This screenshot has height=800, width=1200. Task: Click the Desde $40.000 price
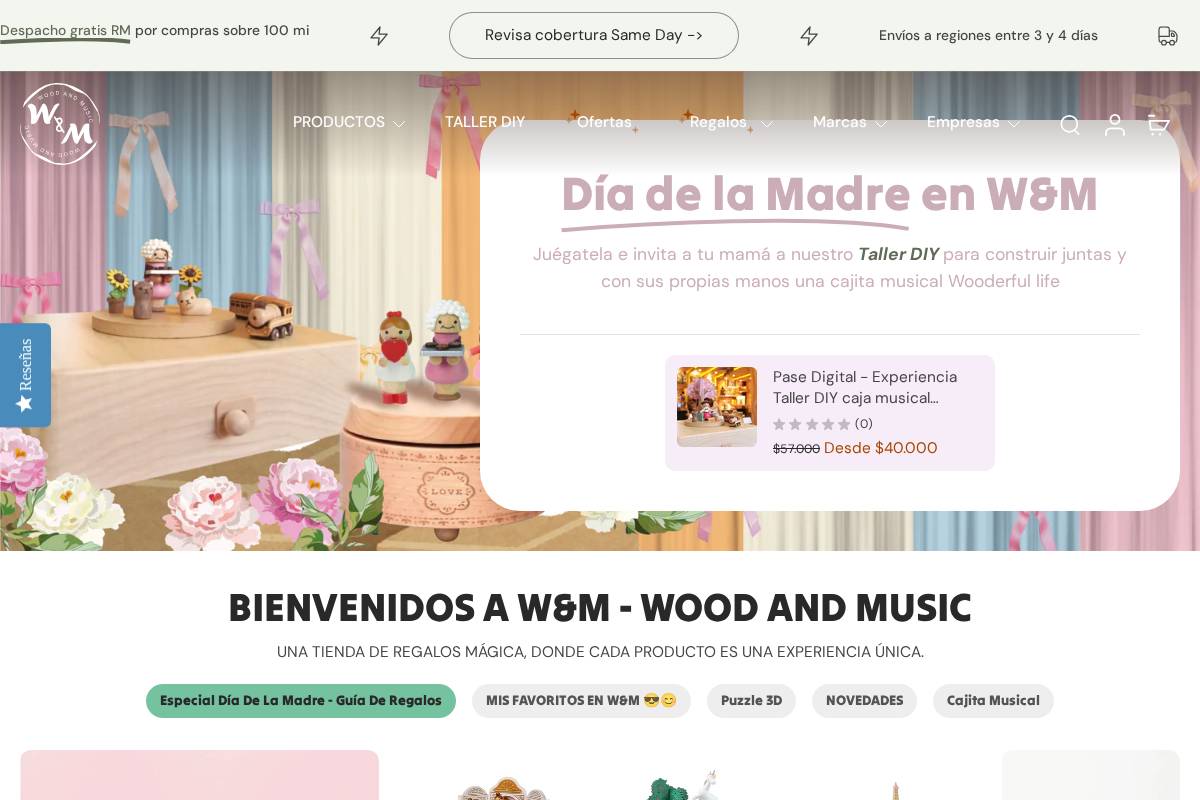point(881,448)
